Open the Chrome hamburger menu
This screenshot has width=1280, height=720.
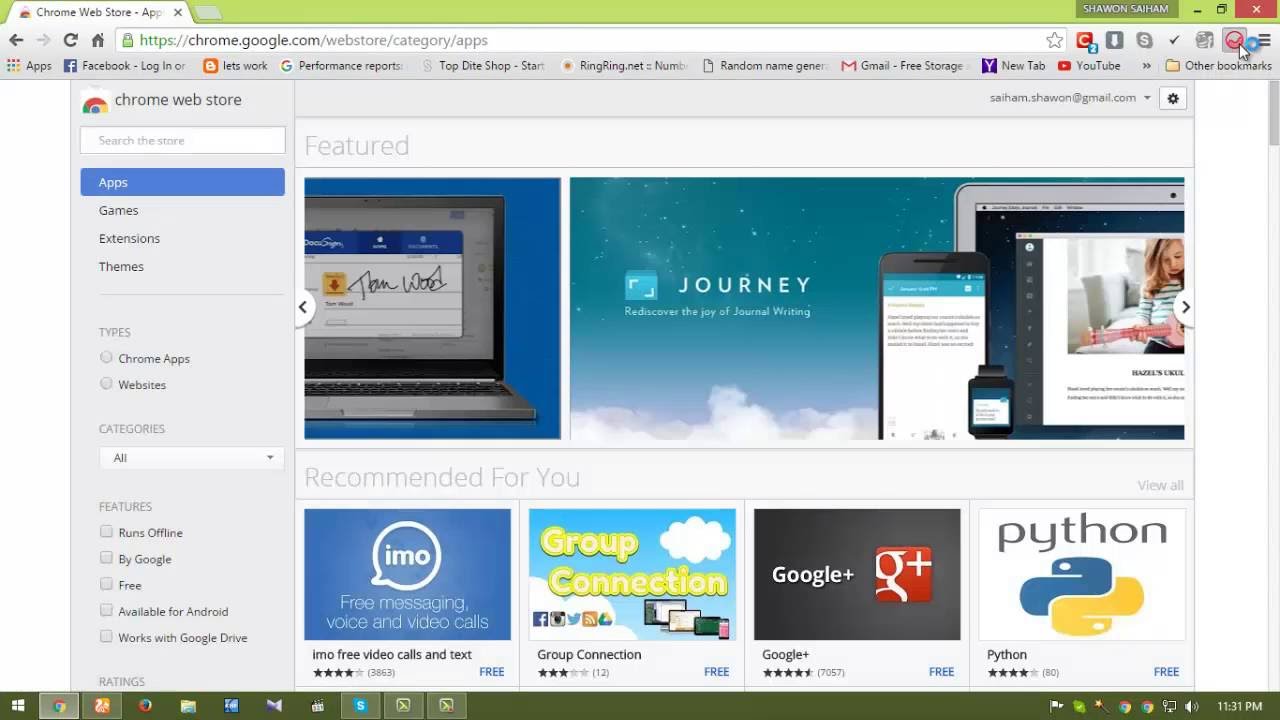[x=1264, y=40]
